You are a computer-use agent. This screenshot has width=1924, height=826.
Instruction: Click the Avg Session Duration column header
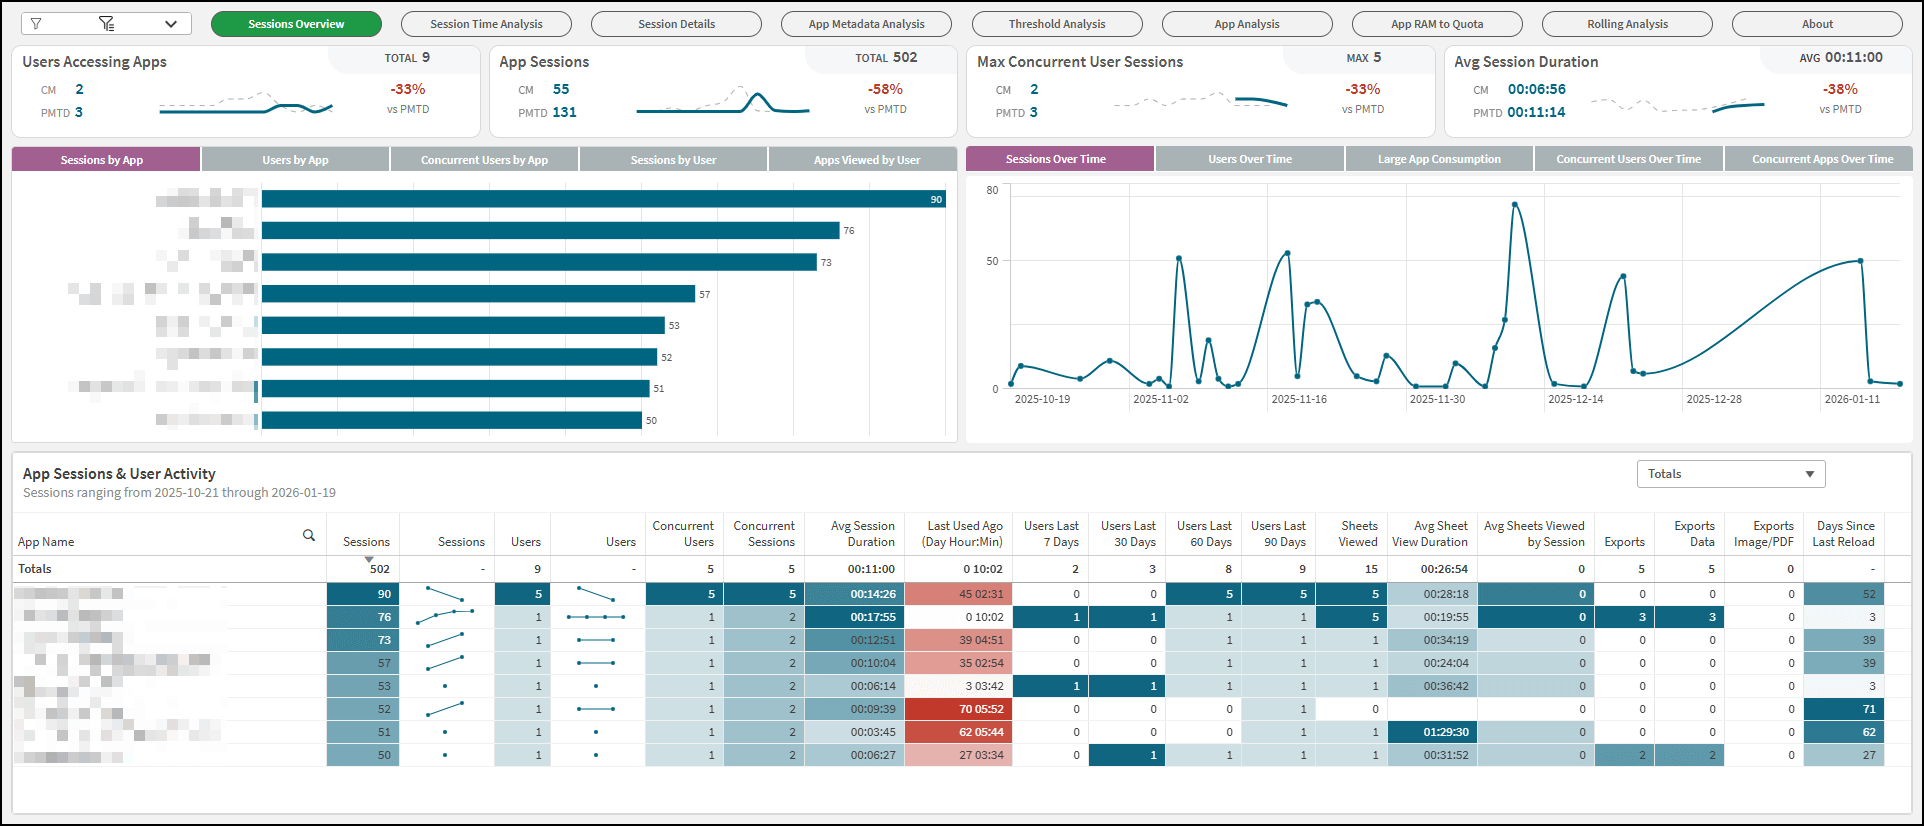click(x=862, y=534)
